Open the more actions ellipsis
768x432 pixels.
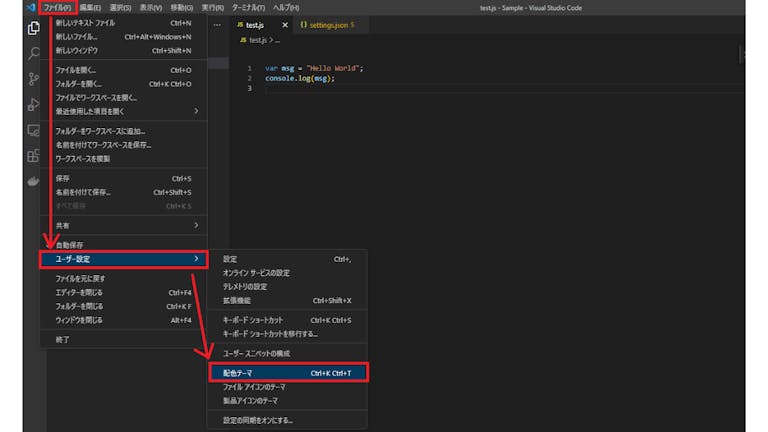point(217,25)
